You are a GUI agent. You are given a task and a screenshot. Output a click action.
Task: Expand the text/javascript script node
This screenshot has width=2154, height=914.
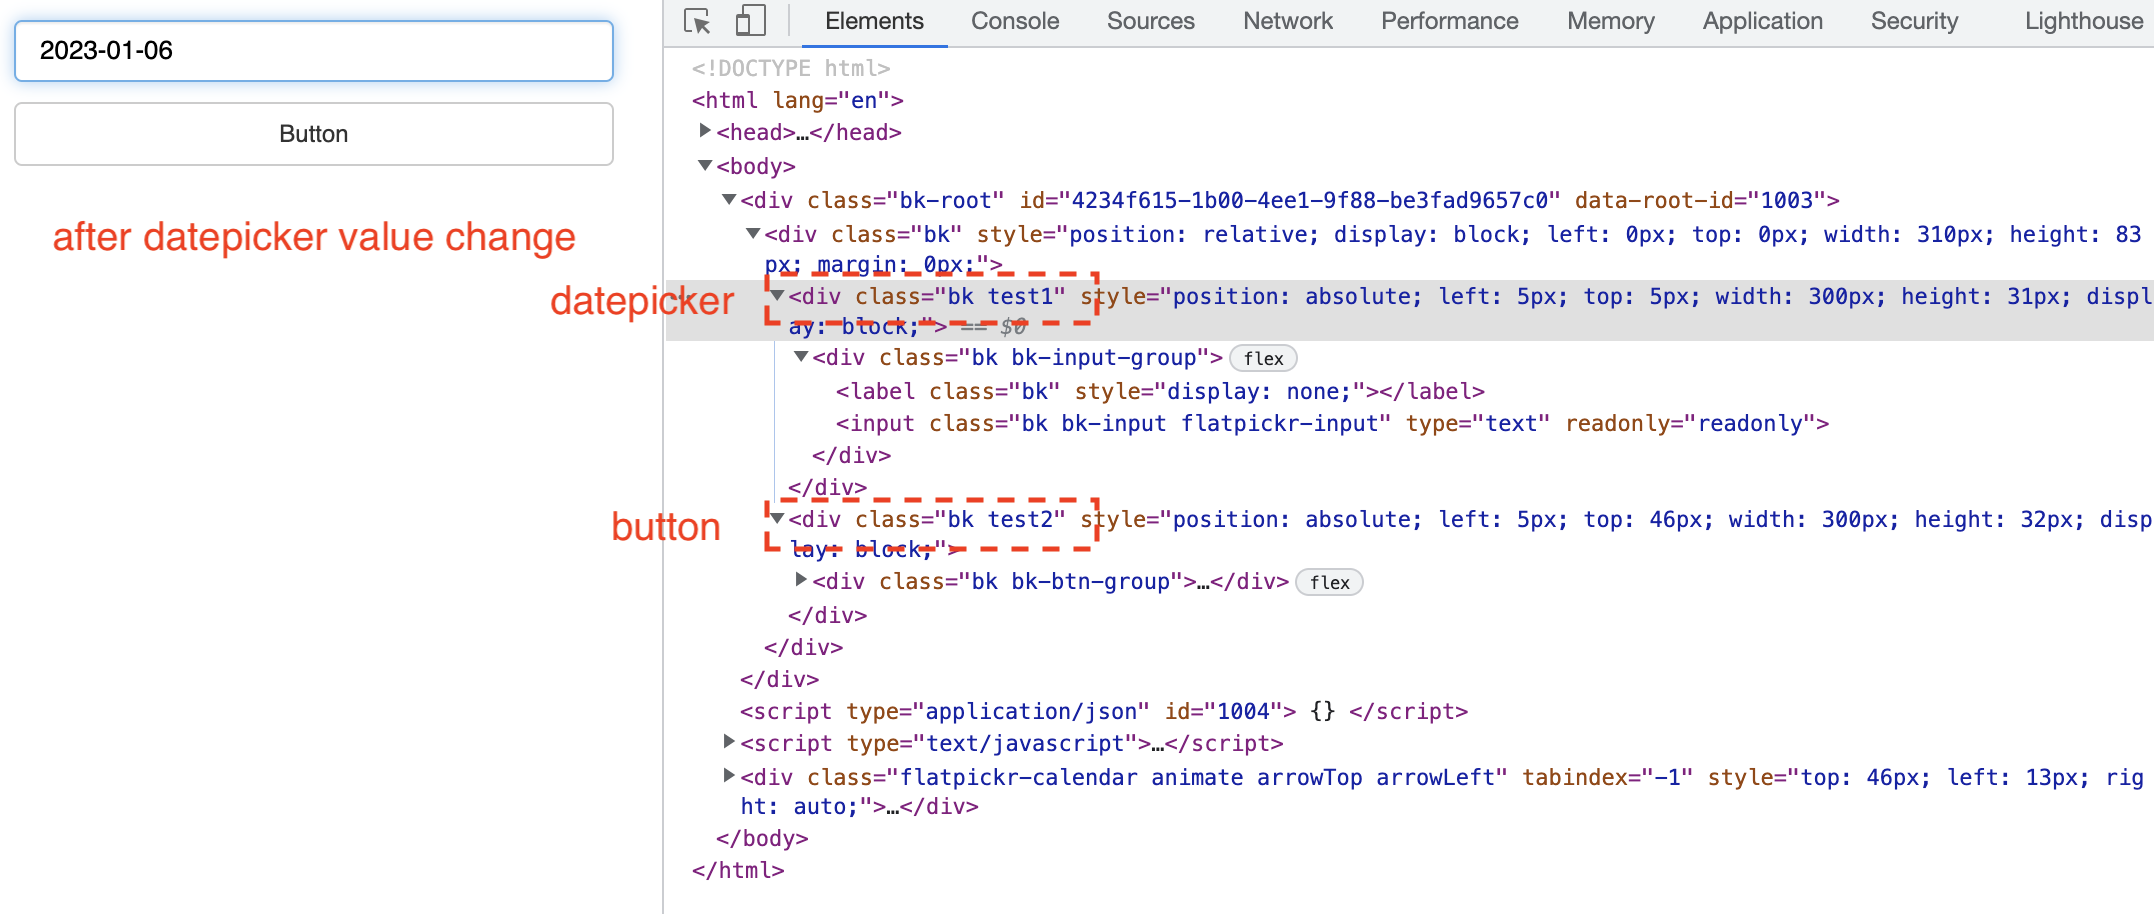(729, 742)
